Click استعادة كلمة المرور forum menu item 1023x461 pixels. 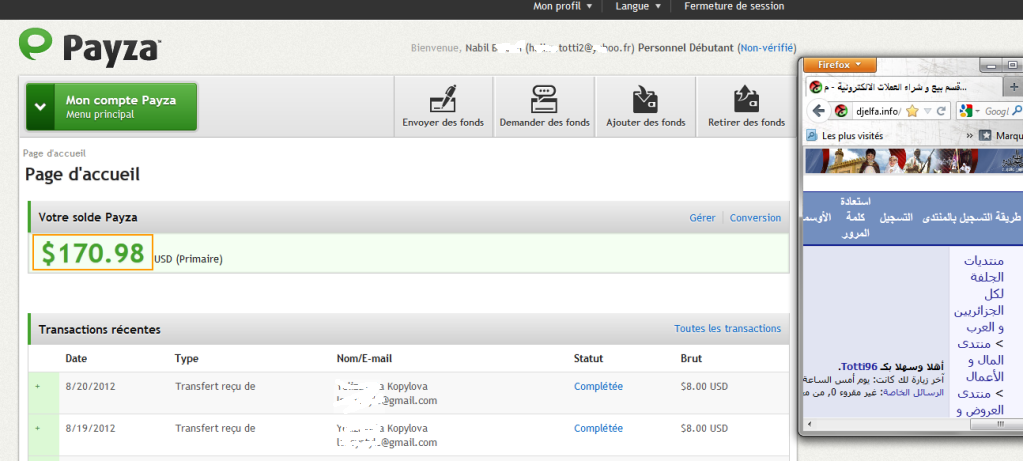click(855, 217)
